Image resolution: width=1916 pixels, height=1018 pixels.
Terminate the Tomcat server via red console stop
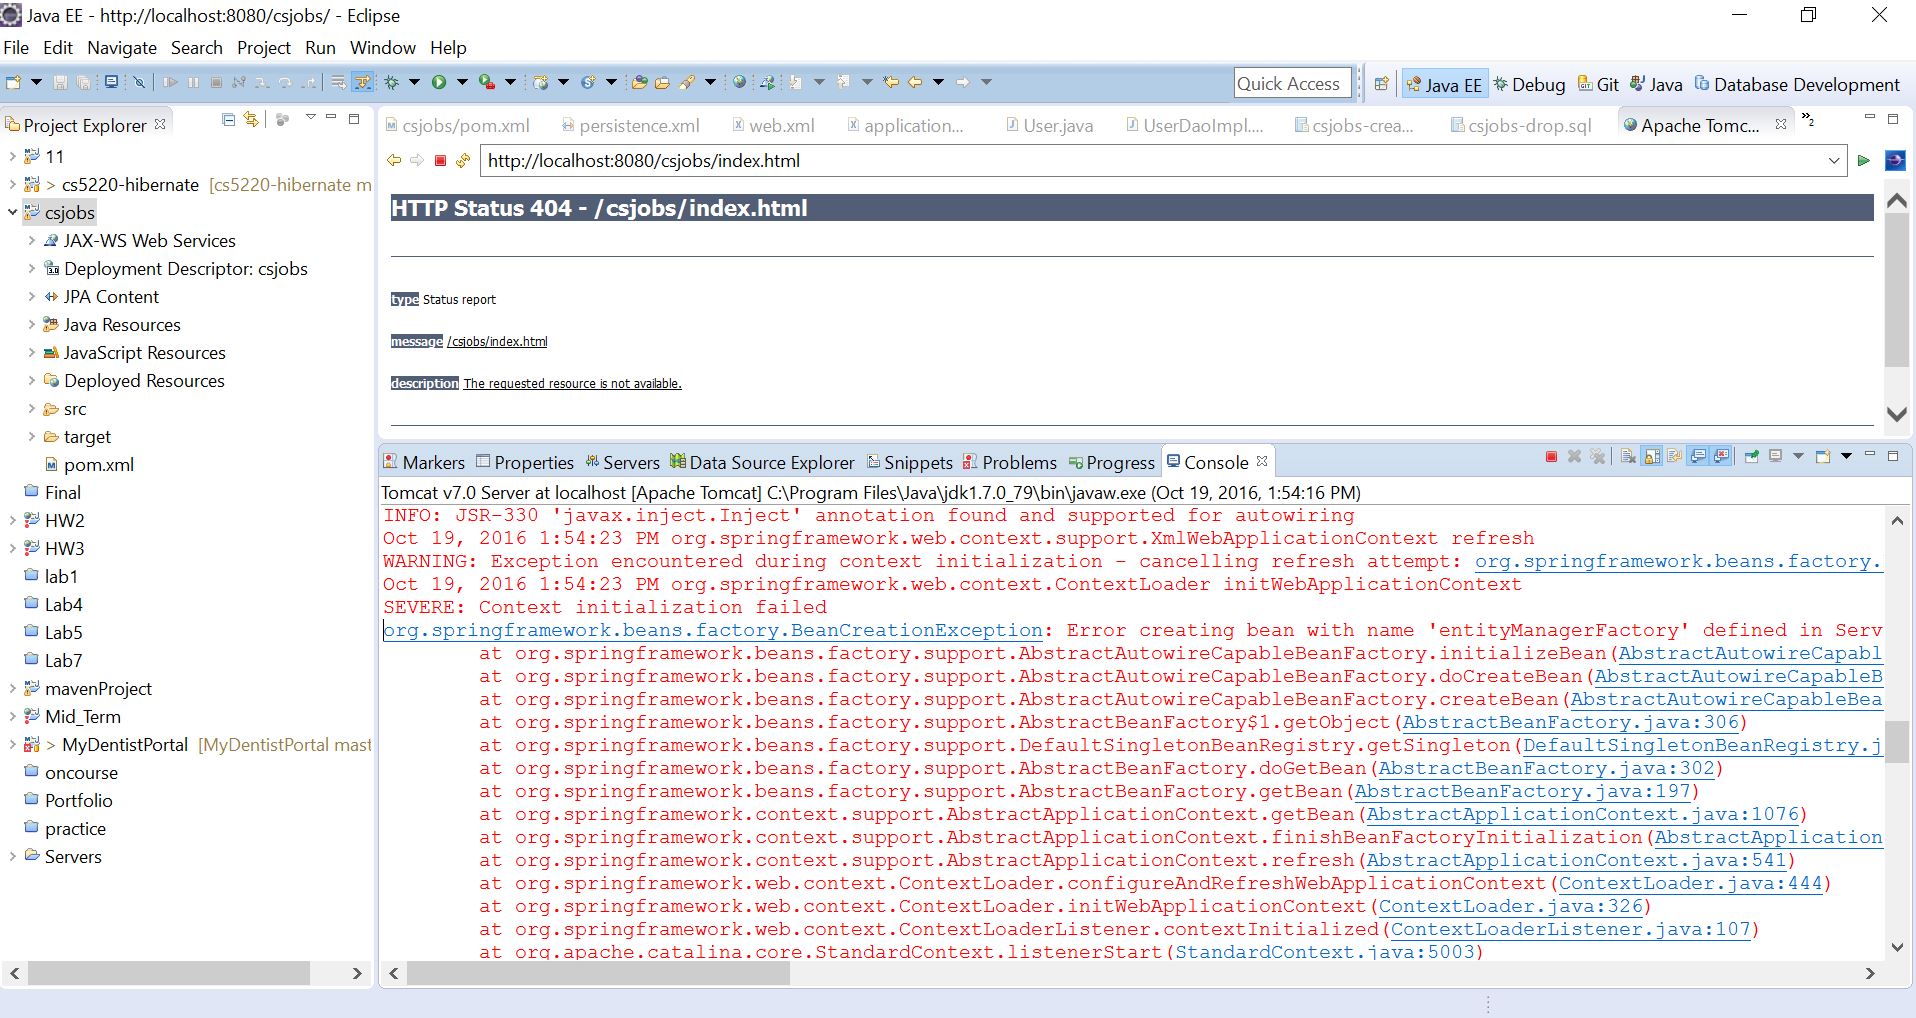point(1551,457)
